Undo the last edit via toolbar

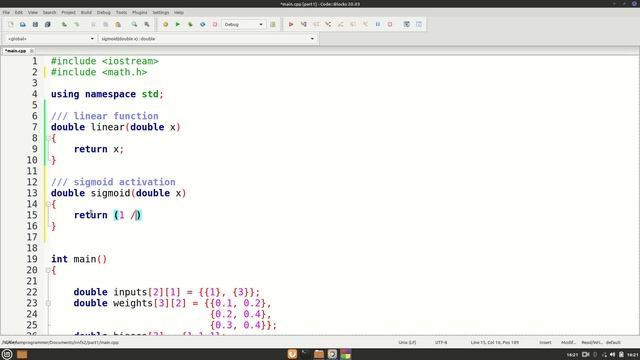[64, 24]
